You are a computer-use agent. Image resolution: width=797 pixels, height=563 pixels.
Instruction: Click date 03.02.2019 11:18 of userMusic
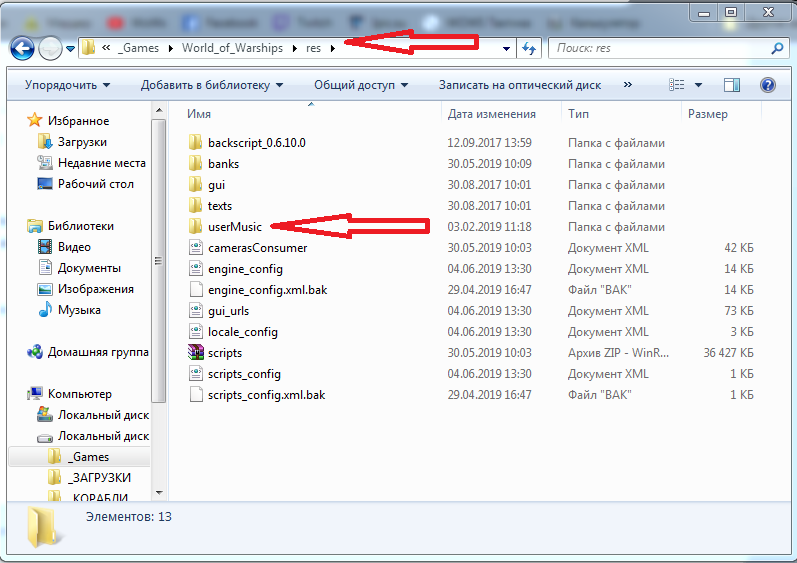pyautogui.click(x=489, y=227)
